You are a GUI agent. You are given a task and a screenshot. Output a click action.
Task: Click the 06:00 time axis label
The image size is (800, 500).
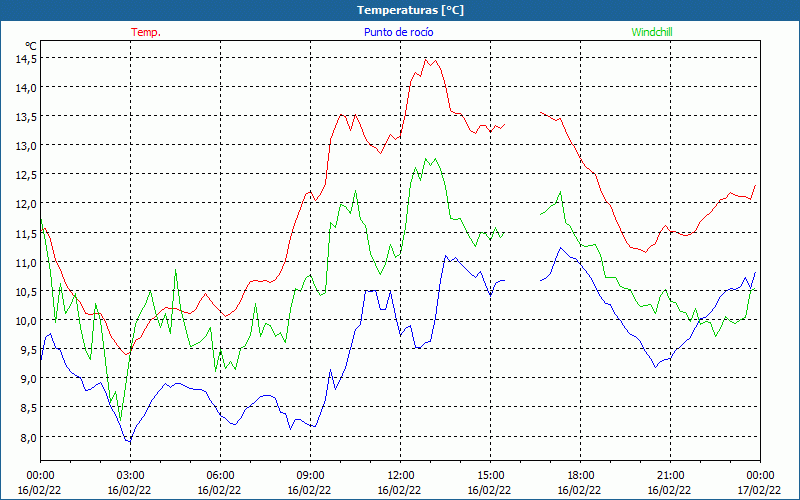pos(220,476)
